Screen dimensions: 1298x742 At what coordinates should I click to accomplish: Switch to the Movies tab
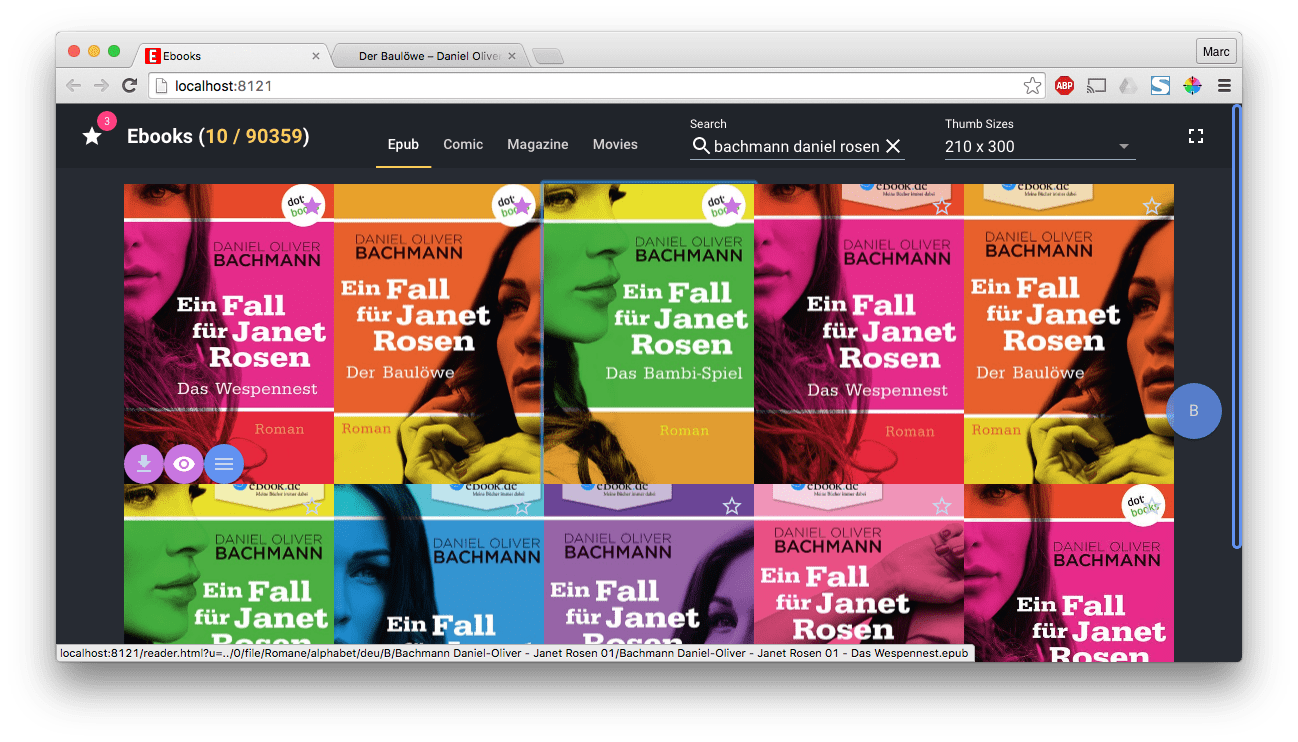615,145
